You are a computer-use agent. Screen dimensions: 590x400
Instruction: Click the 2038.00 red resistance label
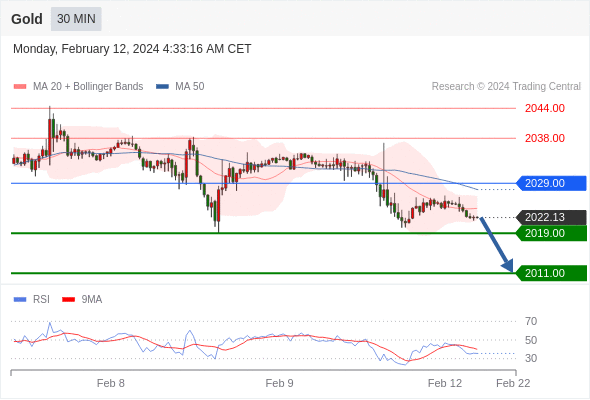544,138
